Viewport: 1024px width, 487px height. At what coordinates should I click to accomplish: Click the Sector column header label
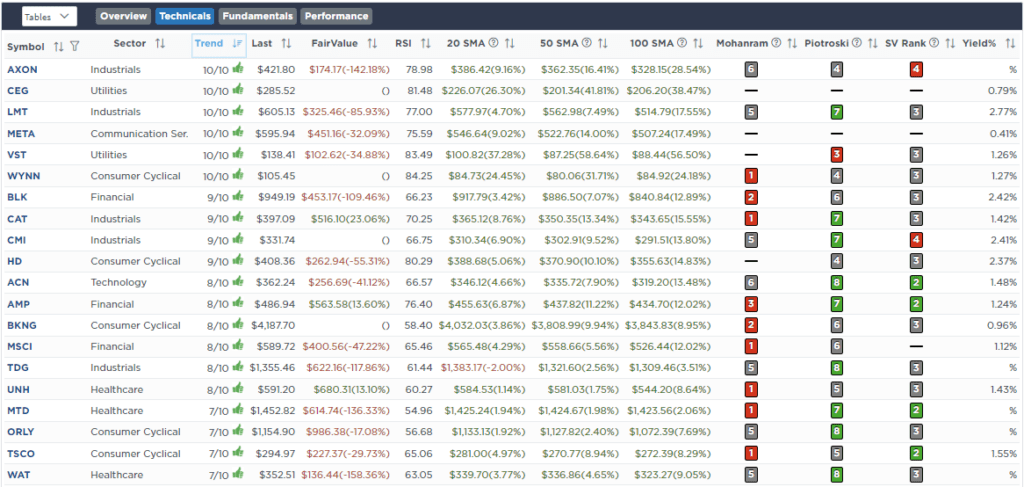click(129, 44)
